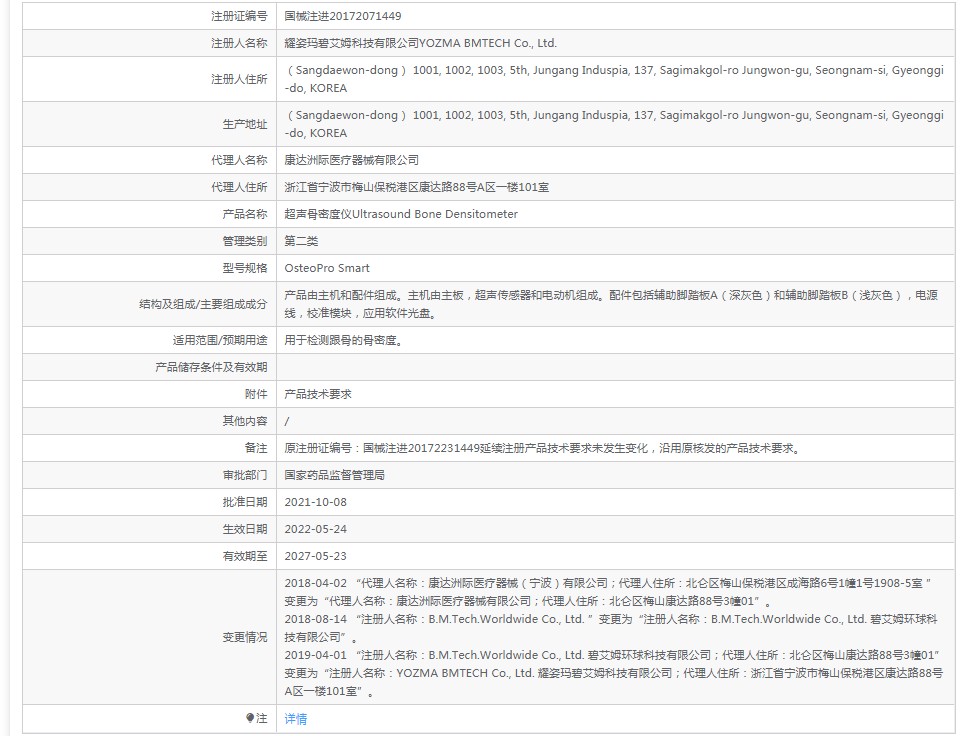962x736 pixels.
Task: Click the 有效期至 label
Action: click(245, 556)
